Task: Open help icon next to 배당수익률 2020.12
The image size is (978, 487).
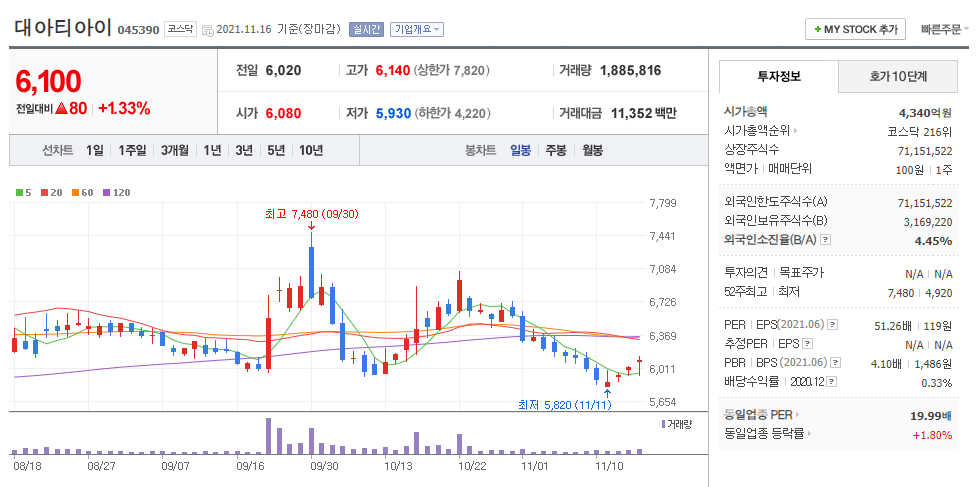Action: [833, 382]
